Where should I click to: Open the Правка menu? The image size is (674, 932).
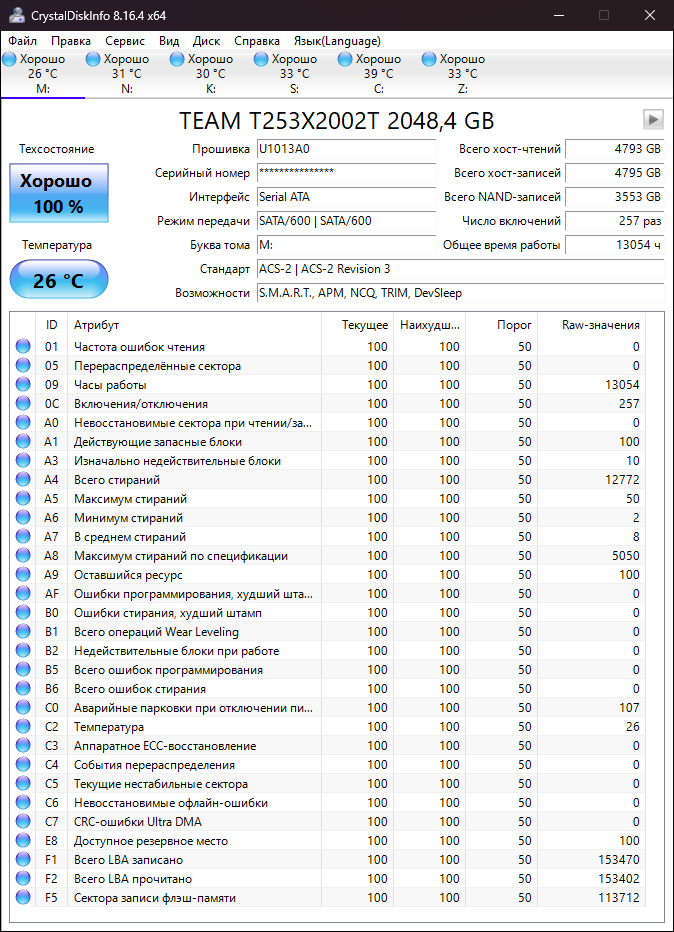pos(71,41)
